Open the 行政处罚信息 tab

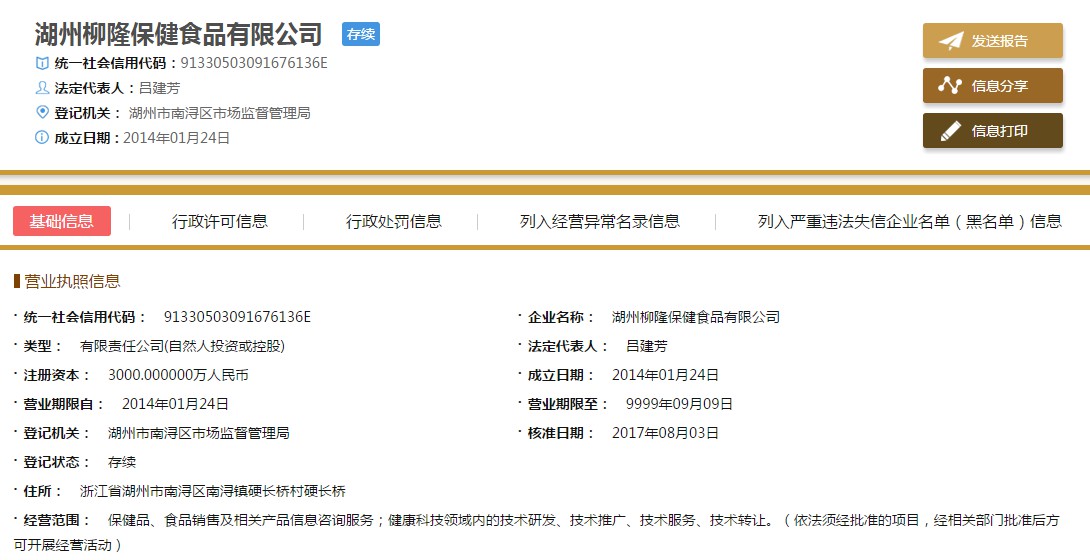394,222
